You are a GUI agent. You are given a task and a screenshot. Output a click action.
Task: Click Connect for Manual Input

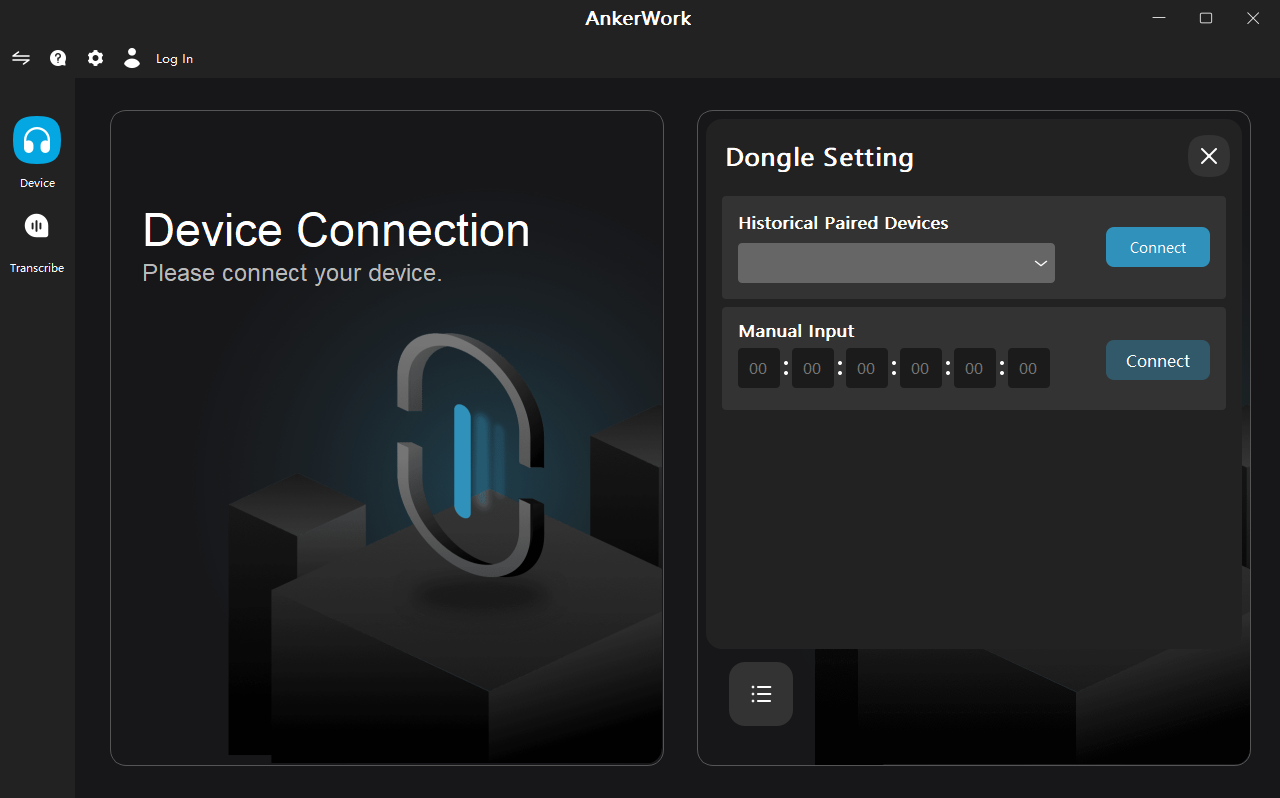point(1158,360)
